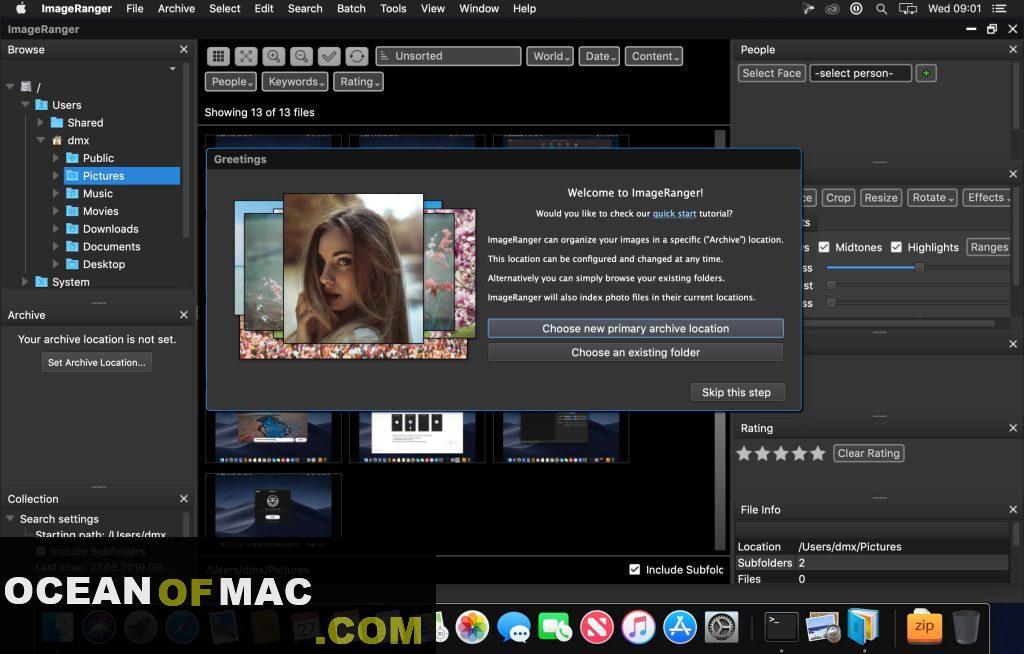The width and height of the screenshot is (1024, 654).
Task: Zoom in on thumbnails with magnifier plus
Action: tap(274, 56)
